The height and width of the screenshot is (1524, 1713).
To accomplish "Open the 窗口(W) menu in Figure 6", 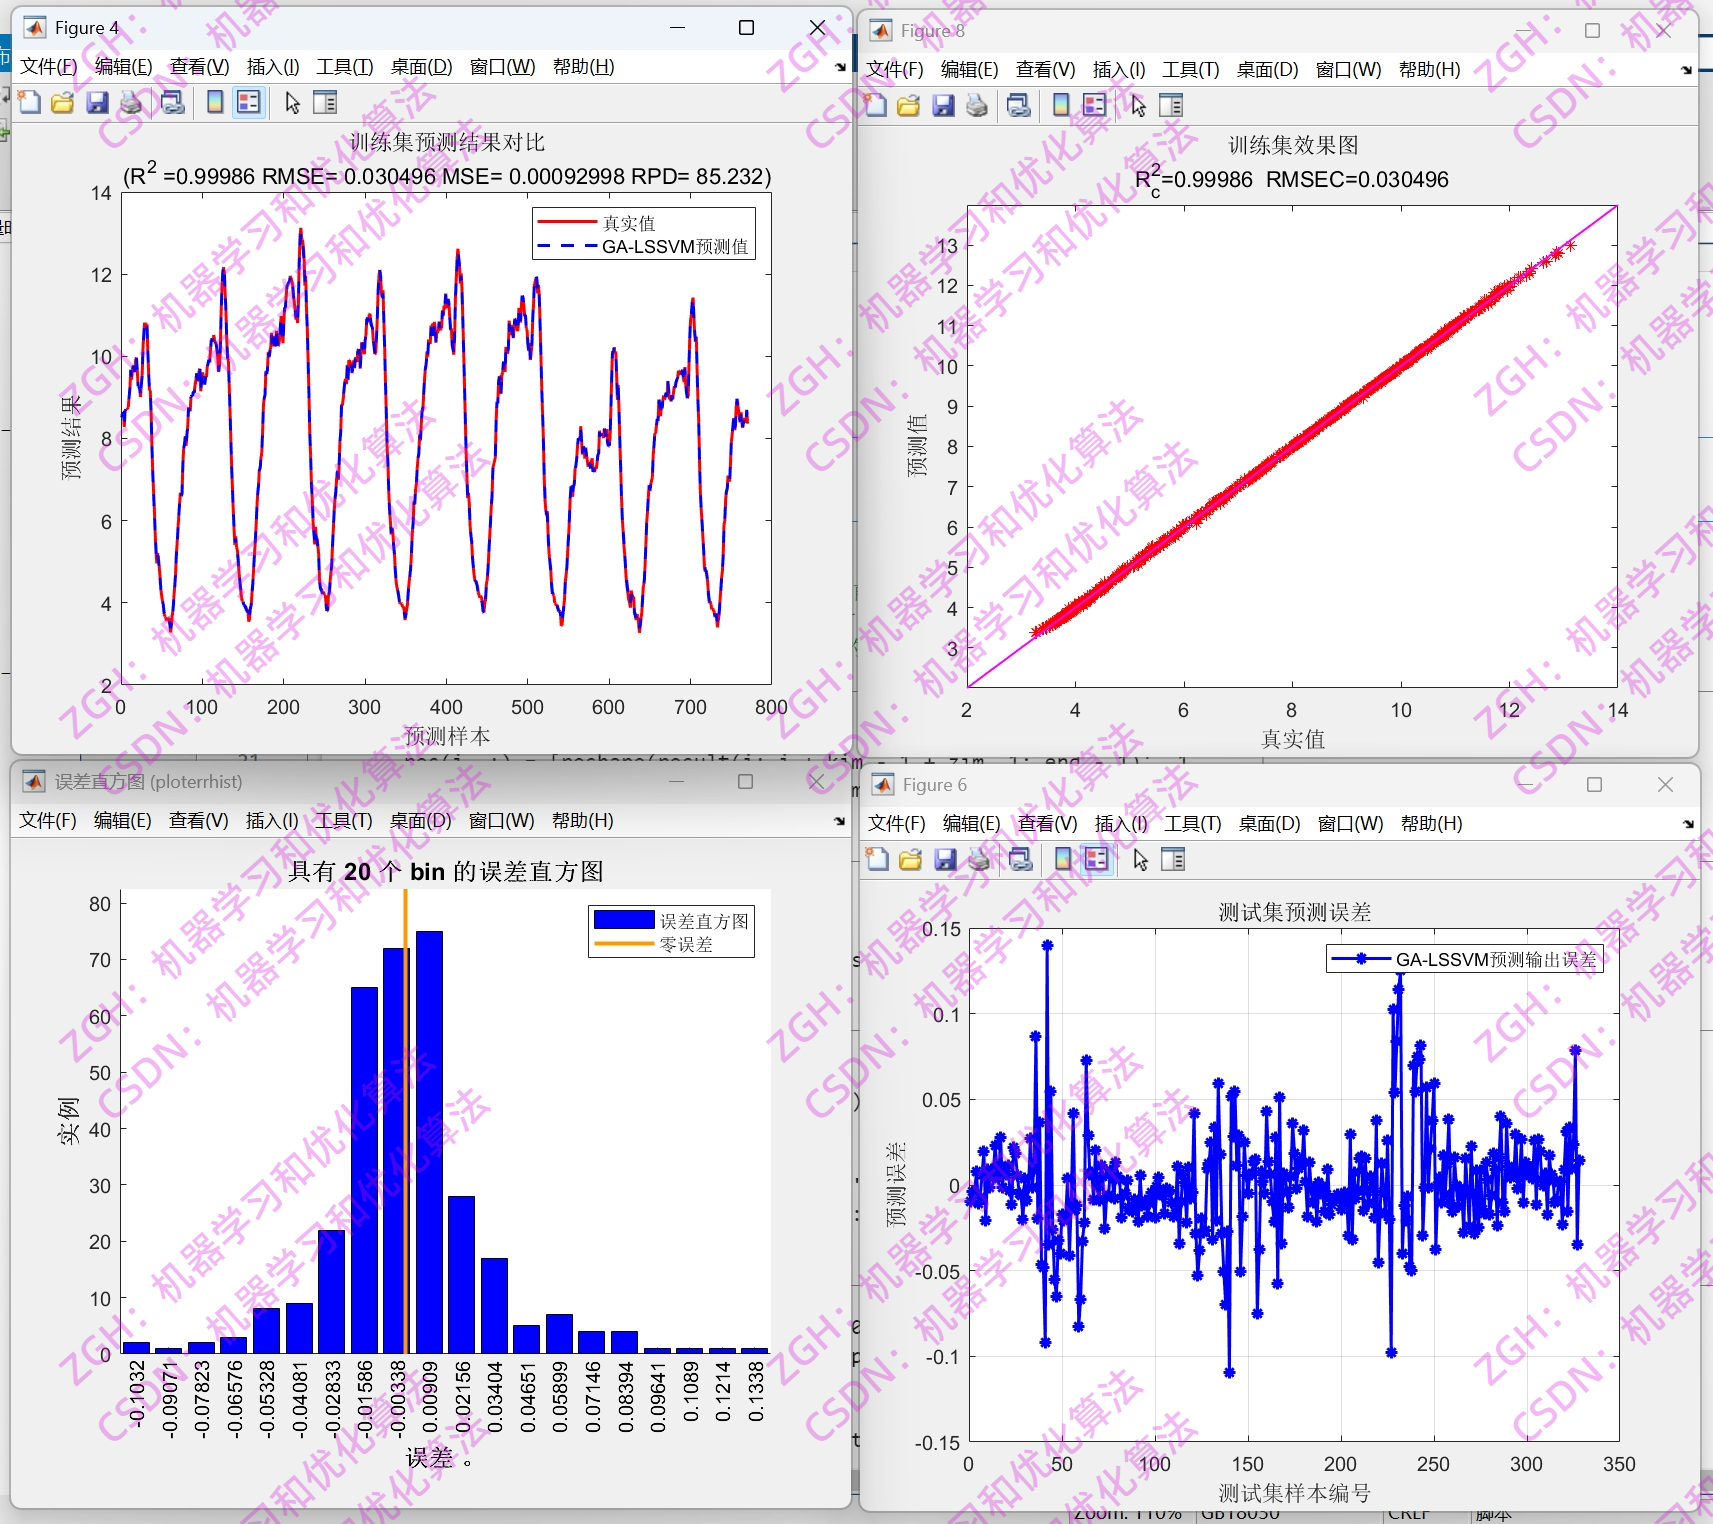I will (x=1348, y=824).
